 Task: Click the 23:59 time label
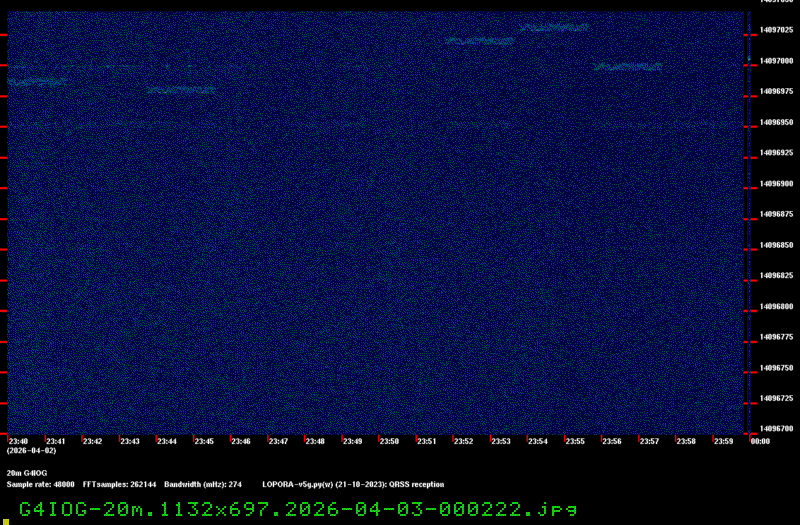point(723,441)
